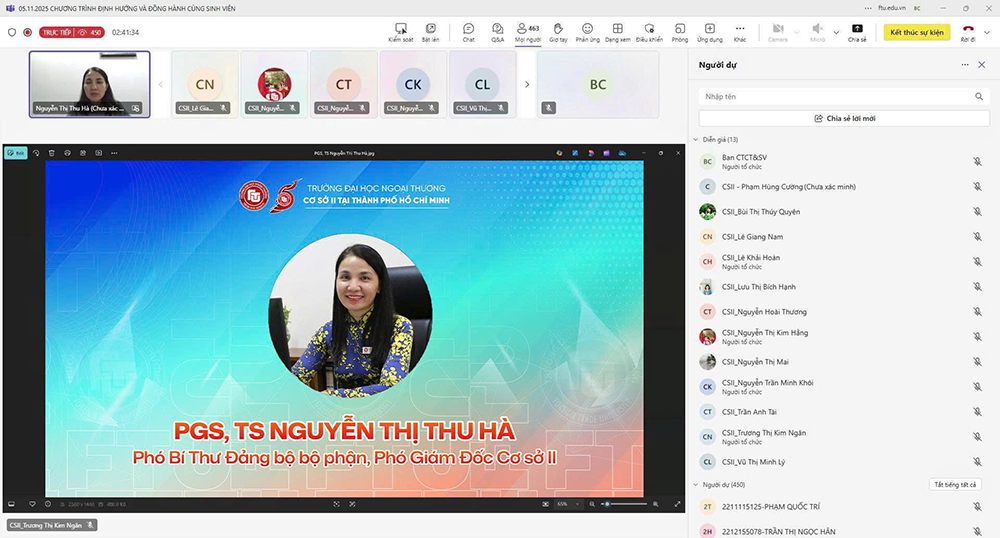Click Tắt tiếng tất cả button

(955, 485)
